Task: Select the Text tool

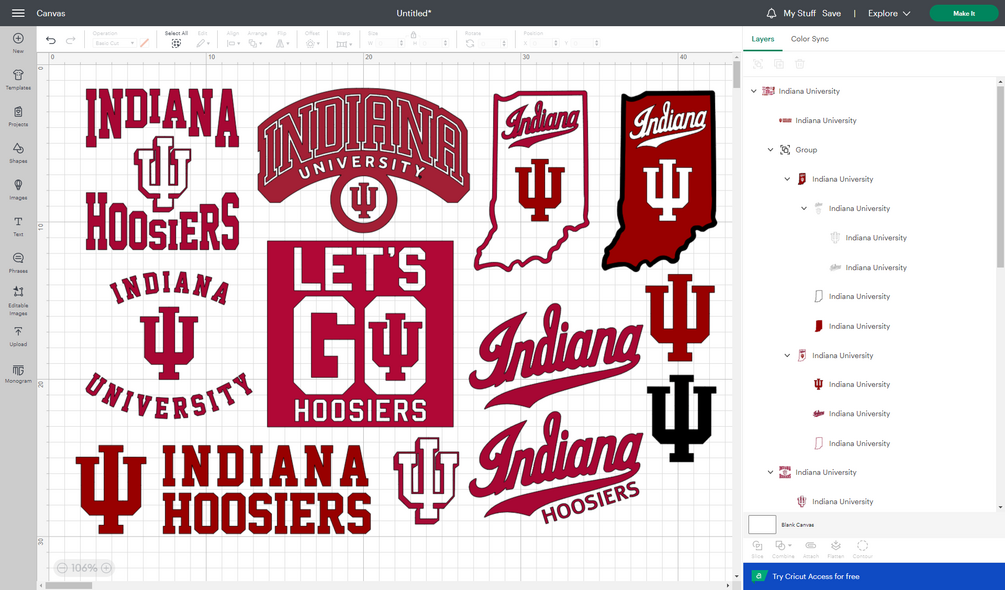Action: pos(18,225)
